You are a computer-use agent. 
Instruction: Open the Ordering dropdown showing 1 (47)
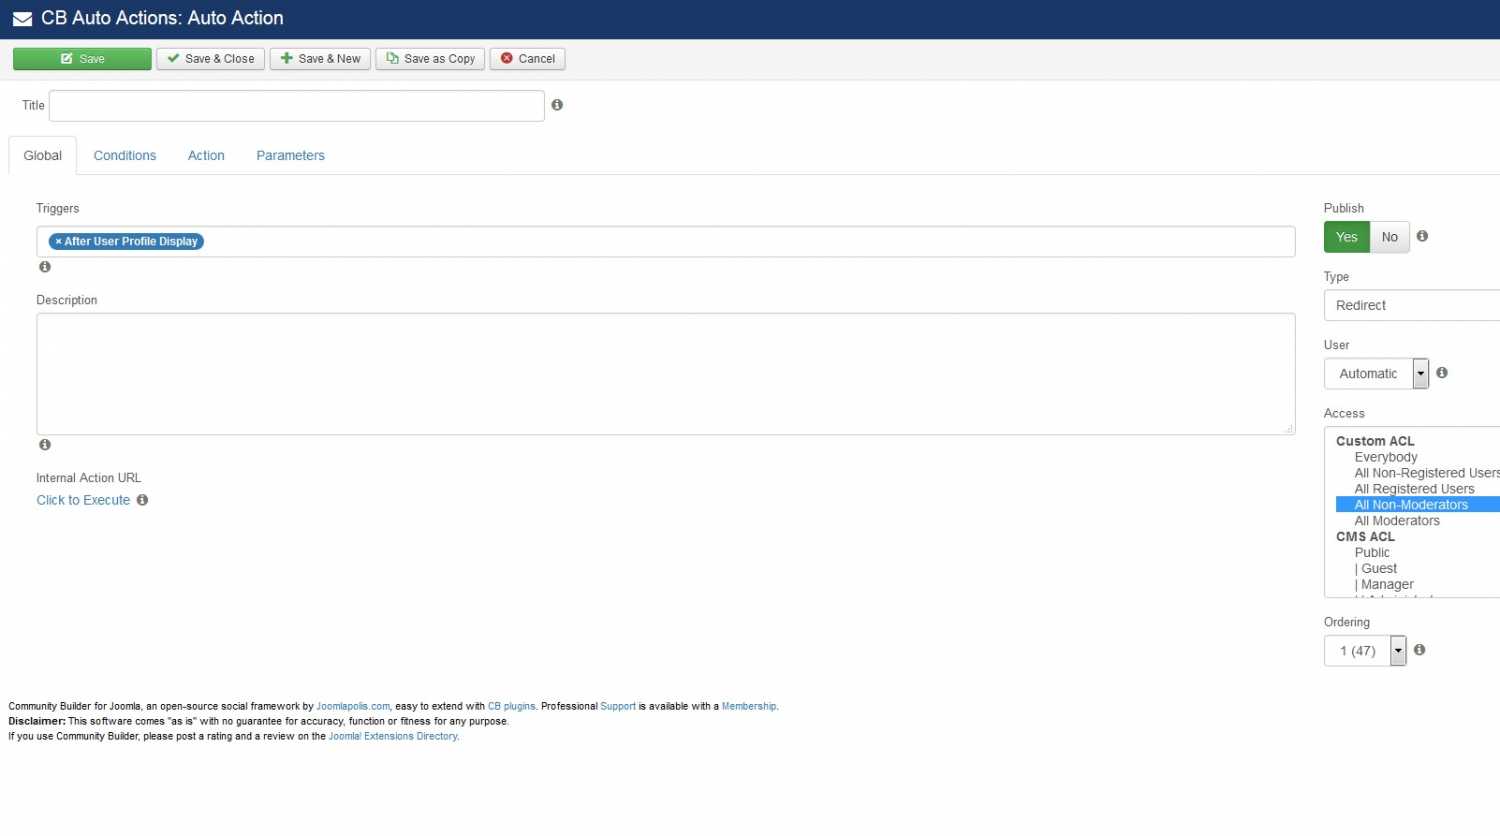(x=1365, y=651)
